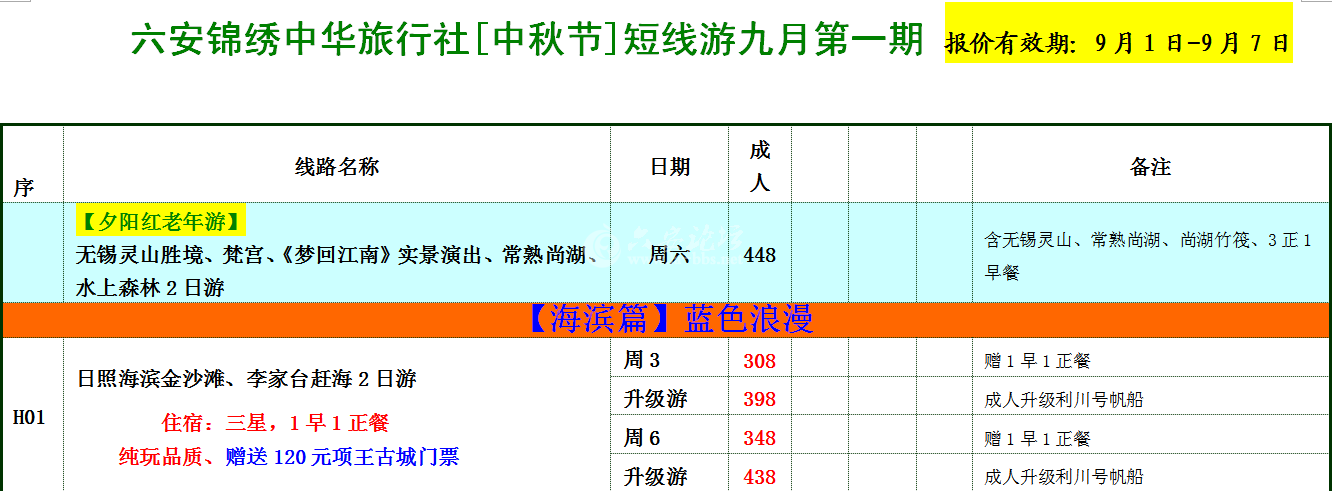Click the 日期 column header
The height and width of the screenshot is (491, 1332).
[670, 167]
